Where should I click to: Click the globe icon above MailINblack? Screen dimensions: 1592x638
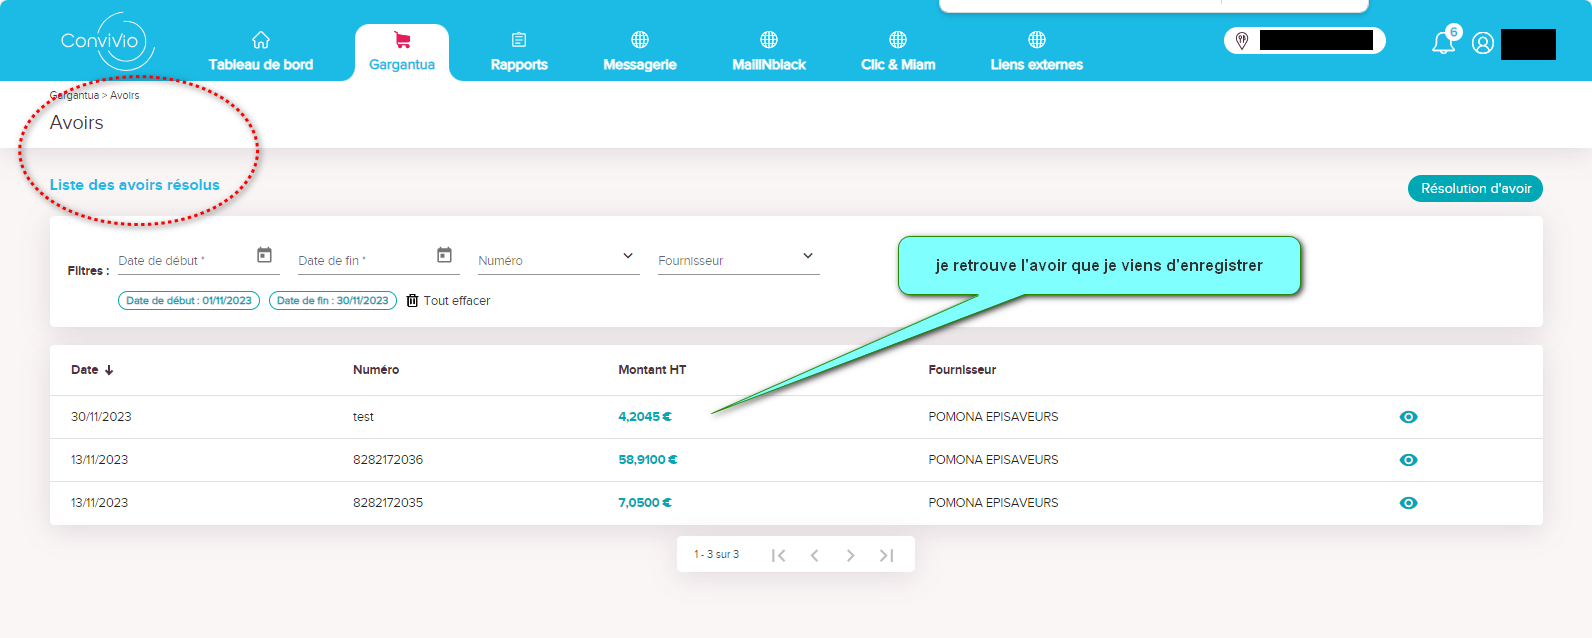click(769, 40)
